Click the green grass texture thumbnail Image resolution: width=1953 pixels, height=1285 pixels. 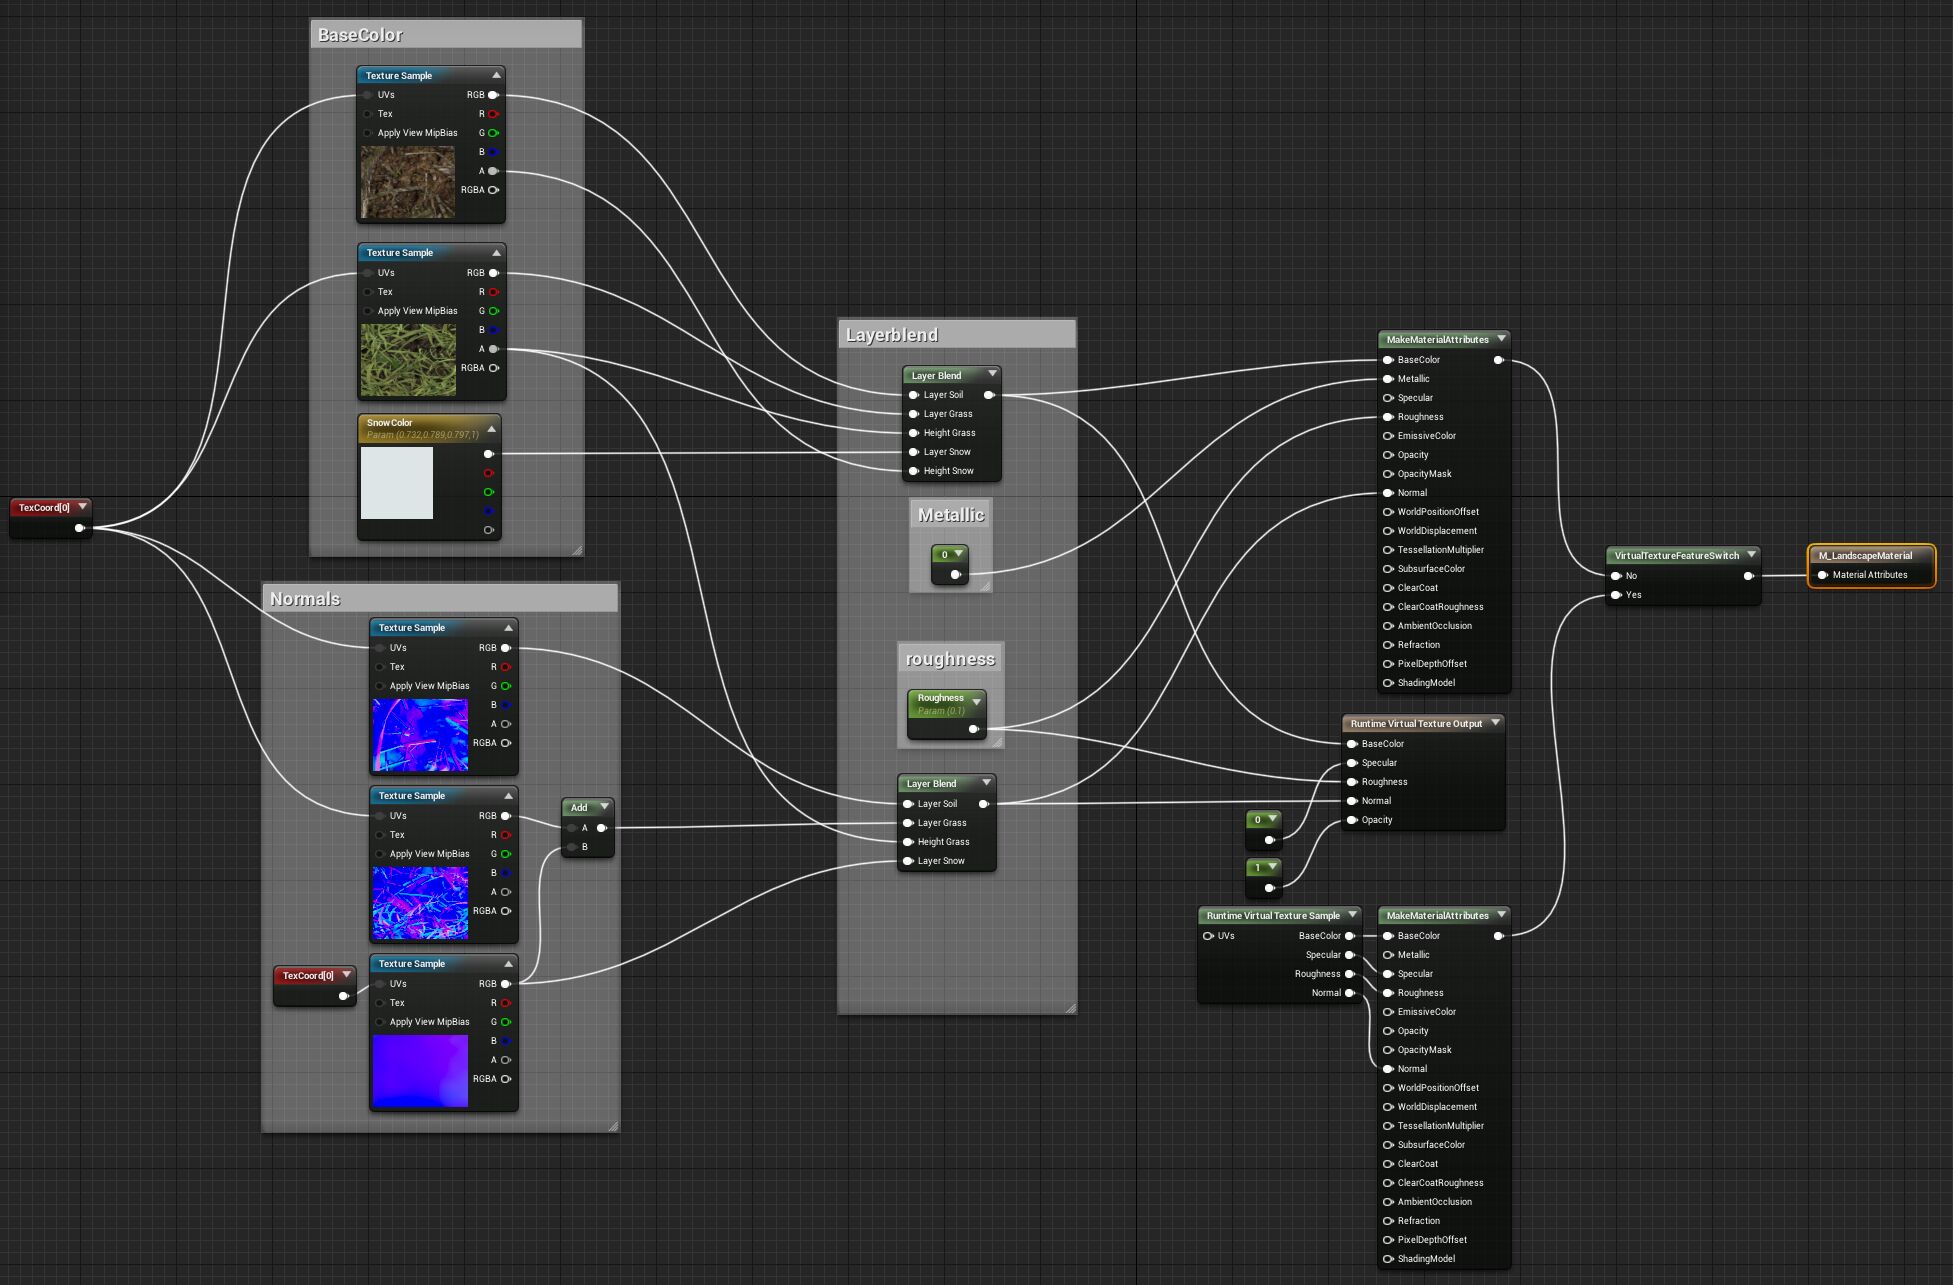tap(408, 360)
